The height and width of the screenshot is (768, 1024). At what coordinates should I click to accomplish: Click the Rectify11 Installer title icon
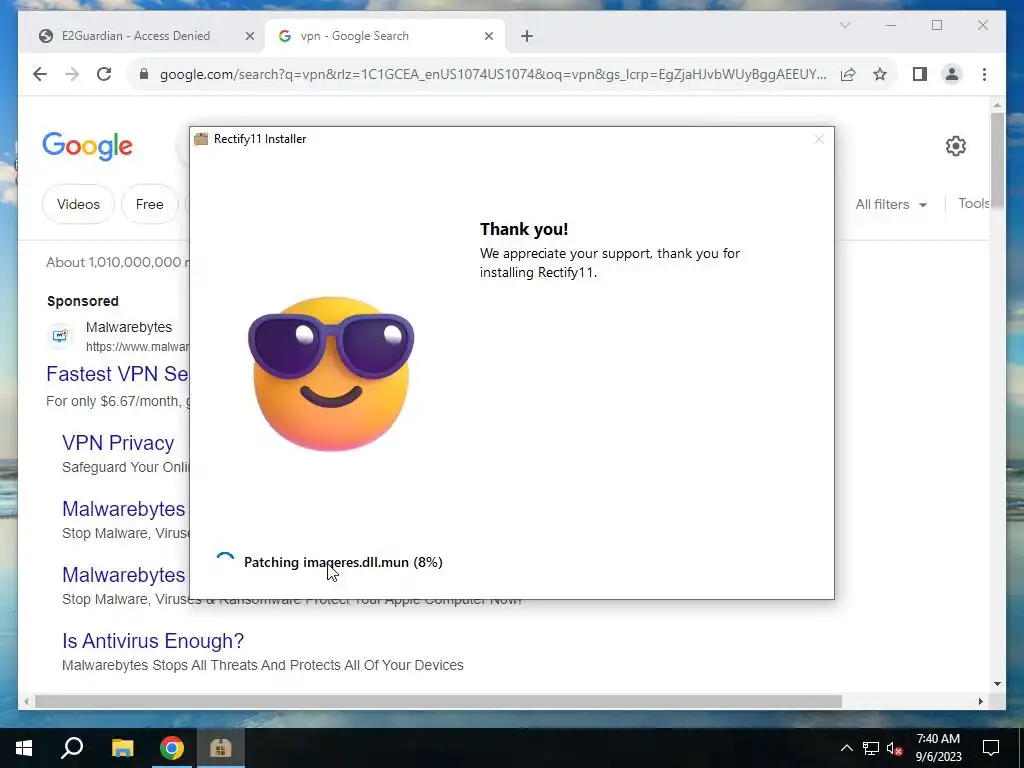pyautogui.click(x=201, y=139)
